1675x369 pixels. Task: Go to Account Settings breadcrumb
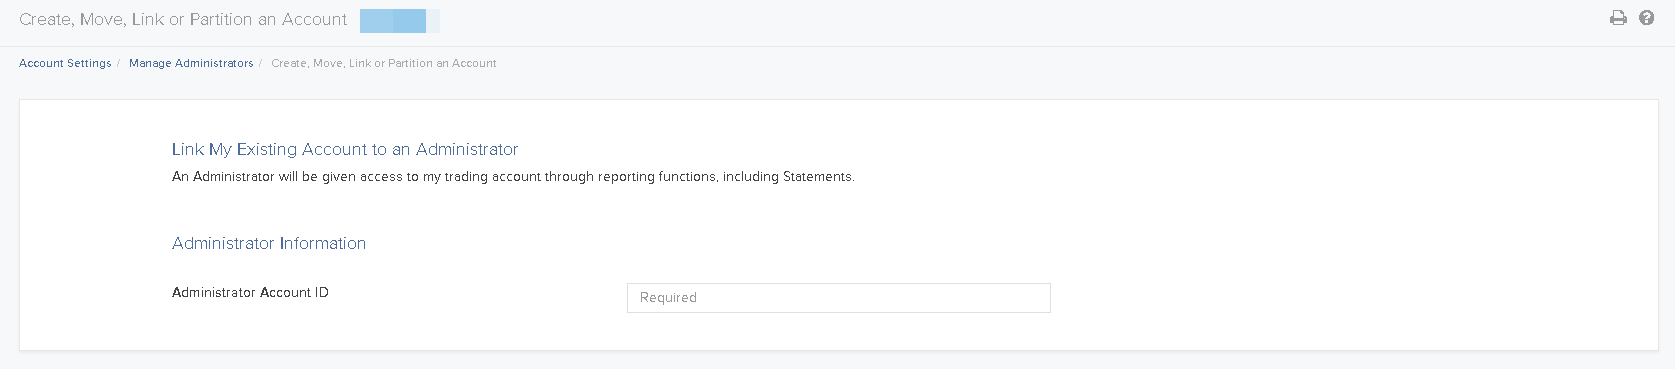(65, 63)
